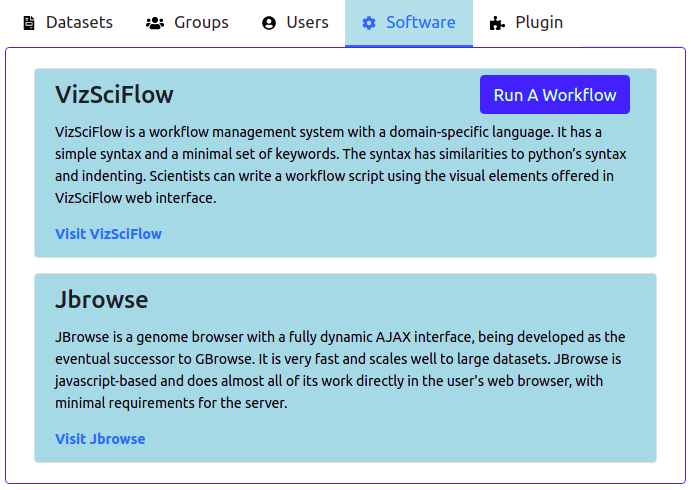This screenshot has height=490, width=691.
Task: Click the VizSciFlow description paragraph
Action: pos(341,165)
